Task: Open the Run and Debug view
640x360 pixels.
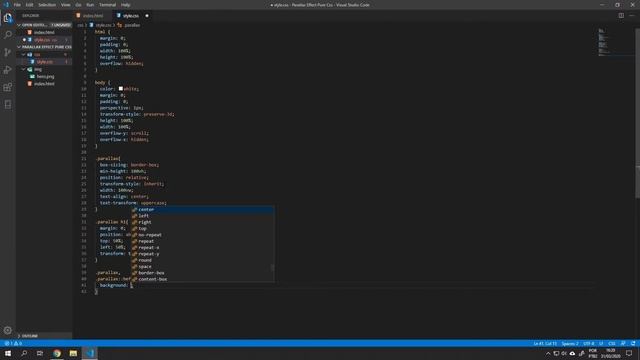Action: tap(8, 70)
